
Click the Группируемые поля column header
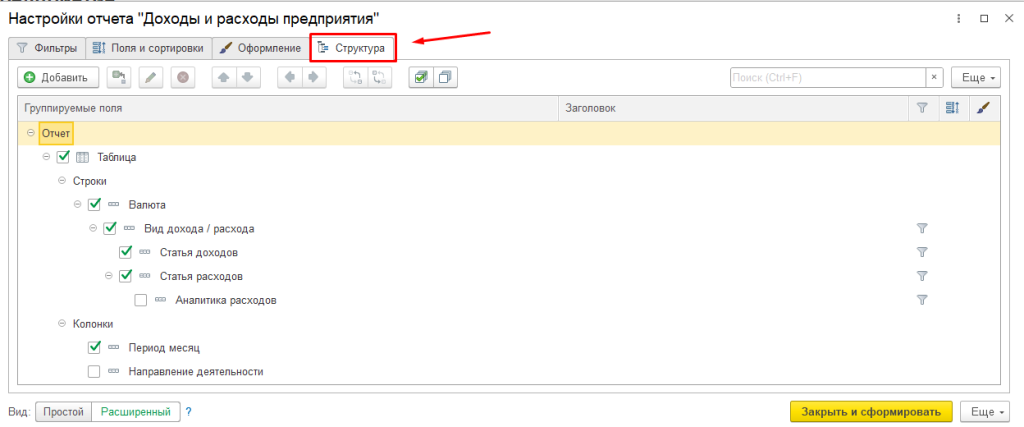[x=288, y=109]
